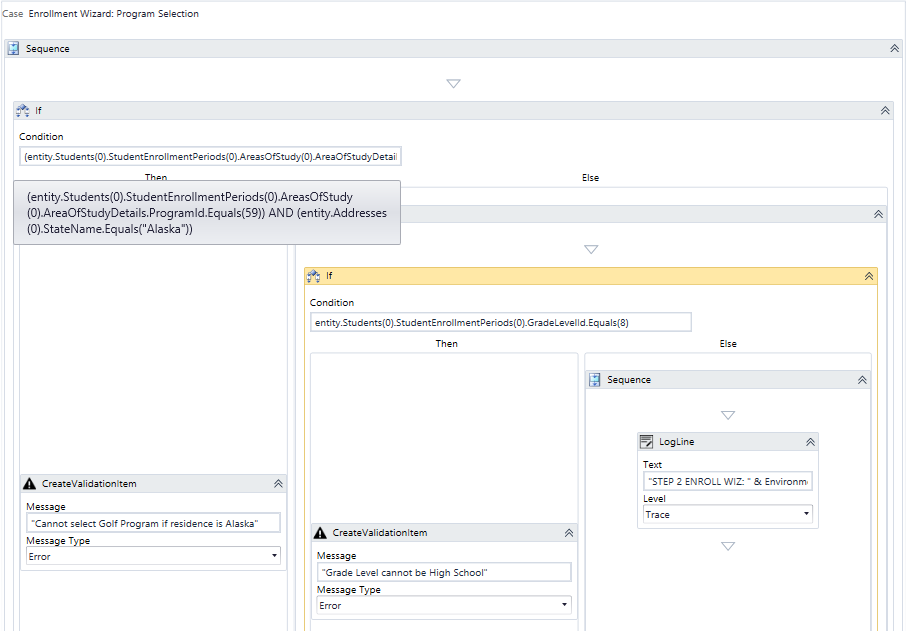This screenshot has height=631, width=908.
Task: Open the Message Type dropdown showing Error for Golf validation
Action: [x=273, y=555]
